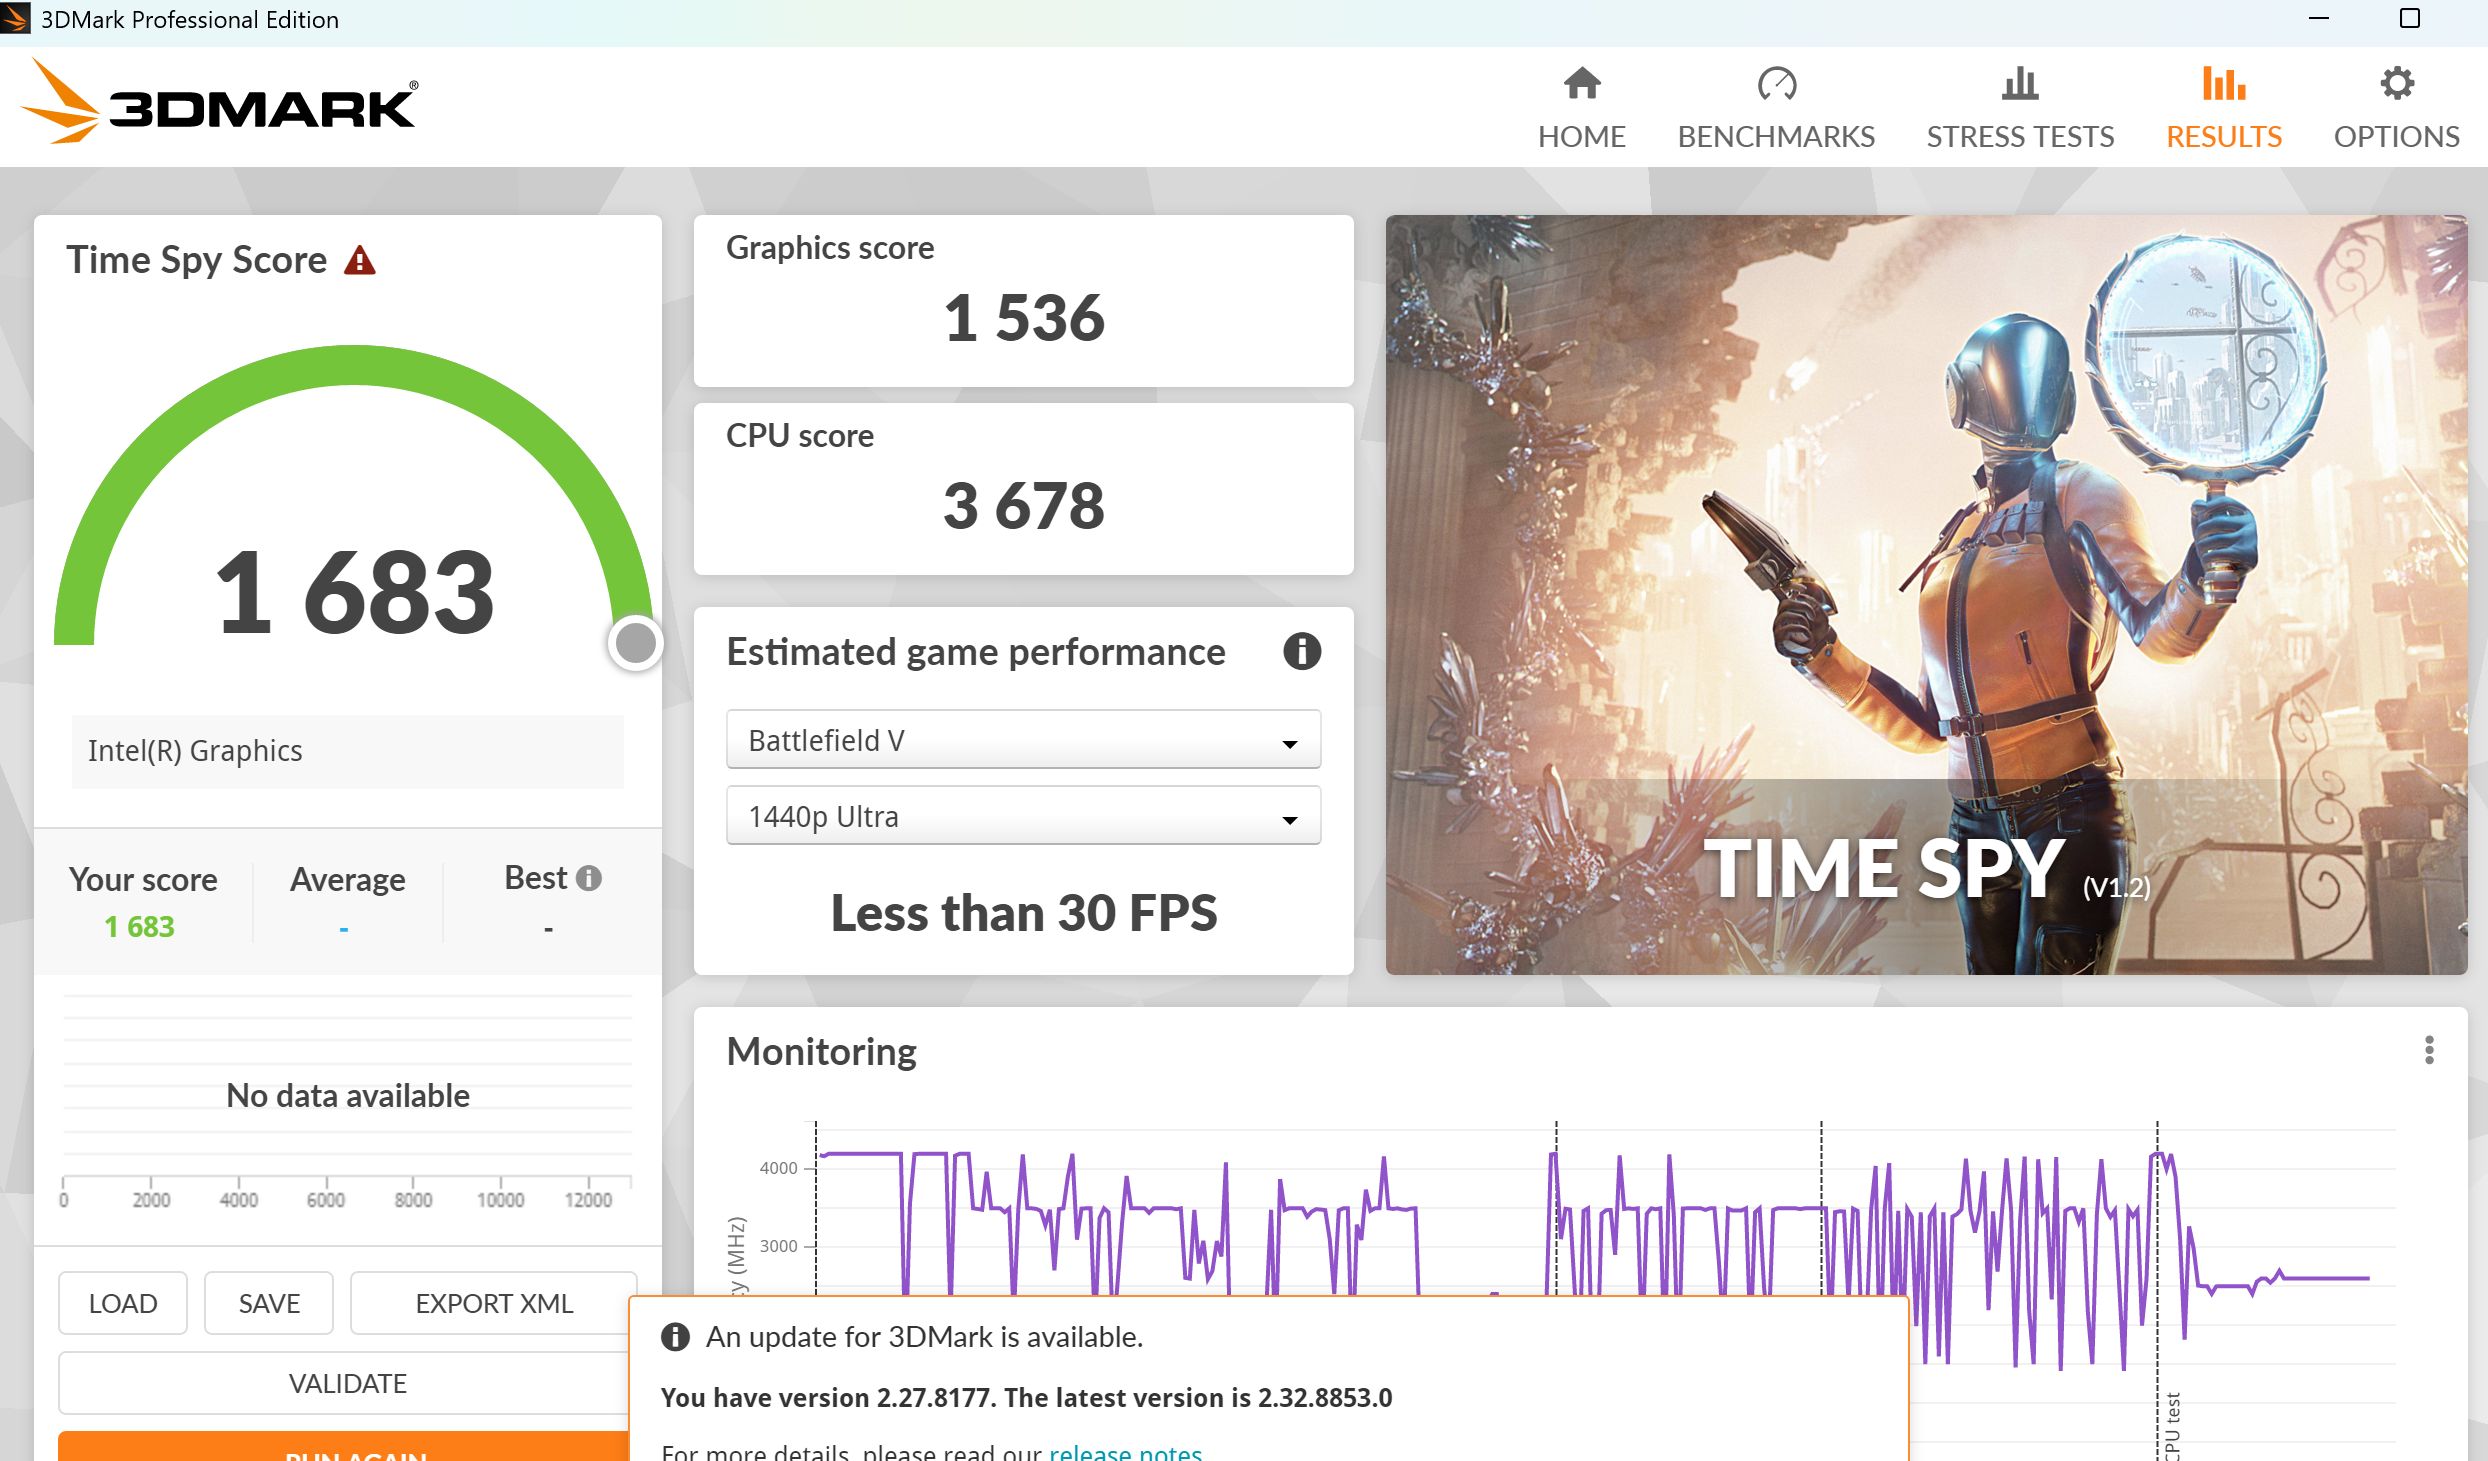The image size is (2488, 1461).
Task: Expand the 1440p Ultra resolution dropdown
Action: 1023,816
